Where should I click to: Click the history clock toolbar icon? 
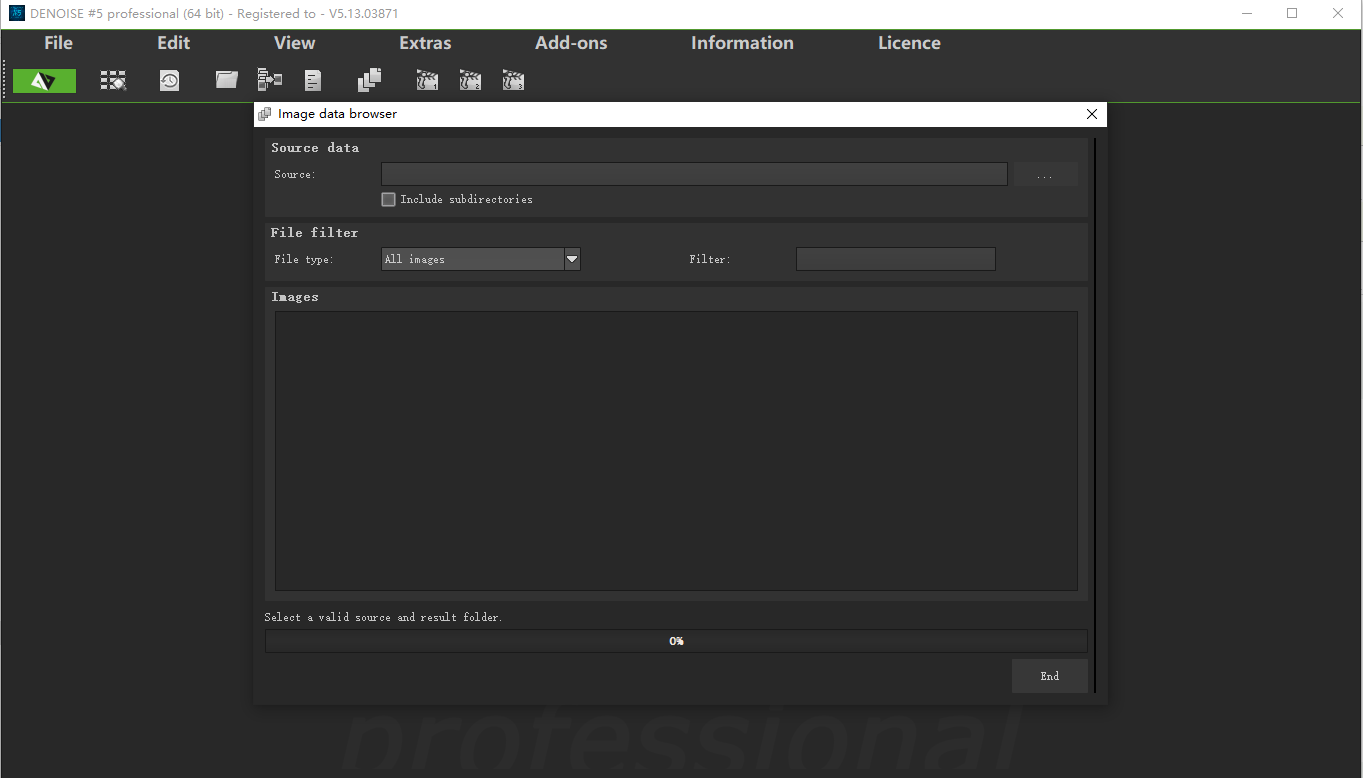(x=169, y=80)
